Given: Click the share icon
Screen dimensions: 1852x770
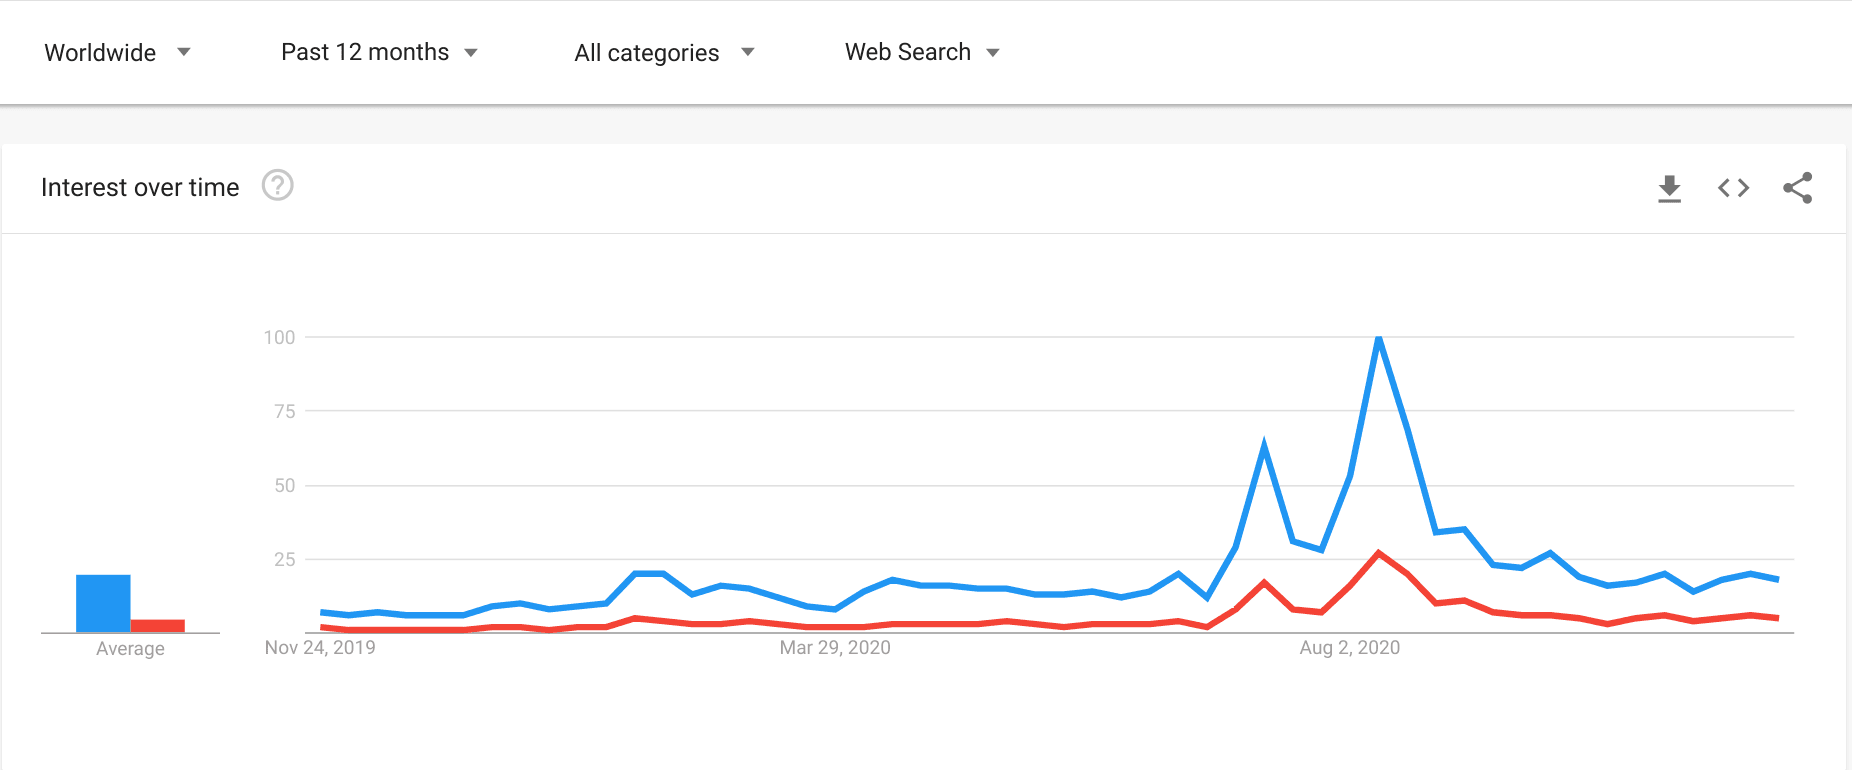Looking at the screenshot, I should 1797,188.
